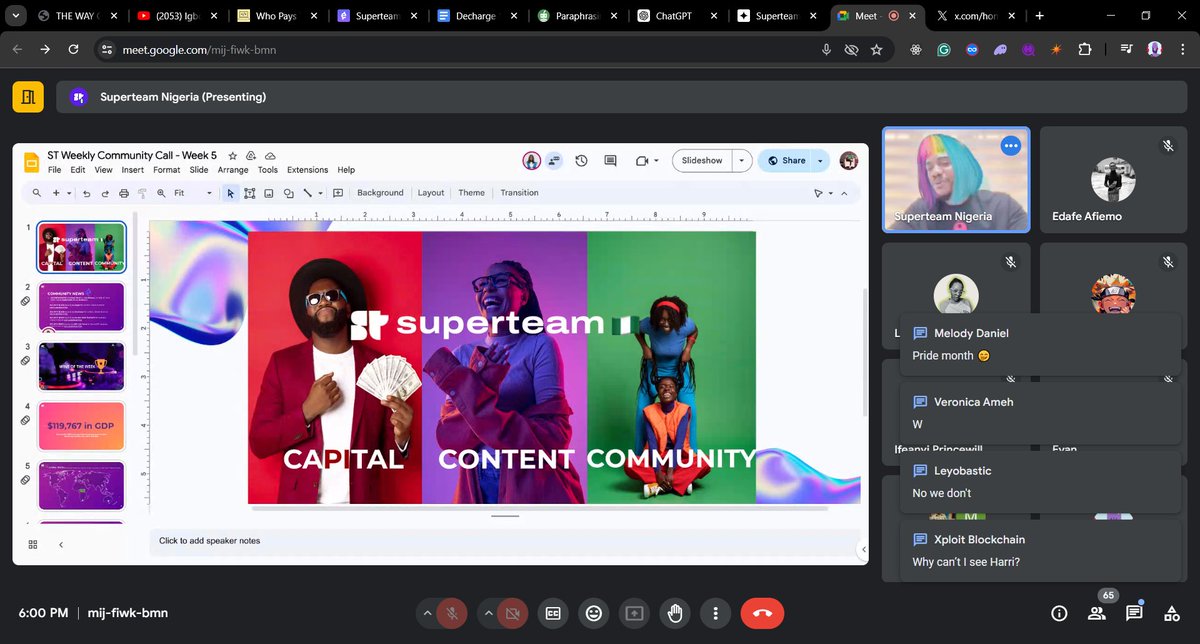Viewport: 1200px width, 644px height.
Task: Click the Background button in Slides toolbar
Action: (380, 193)
